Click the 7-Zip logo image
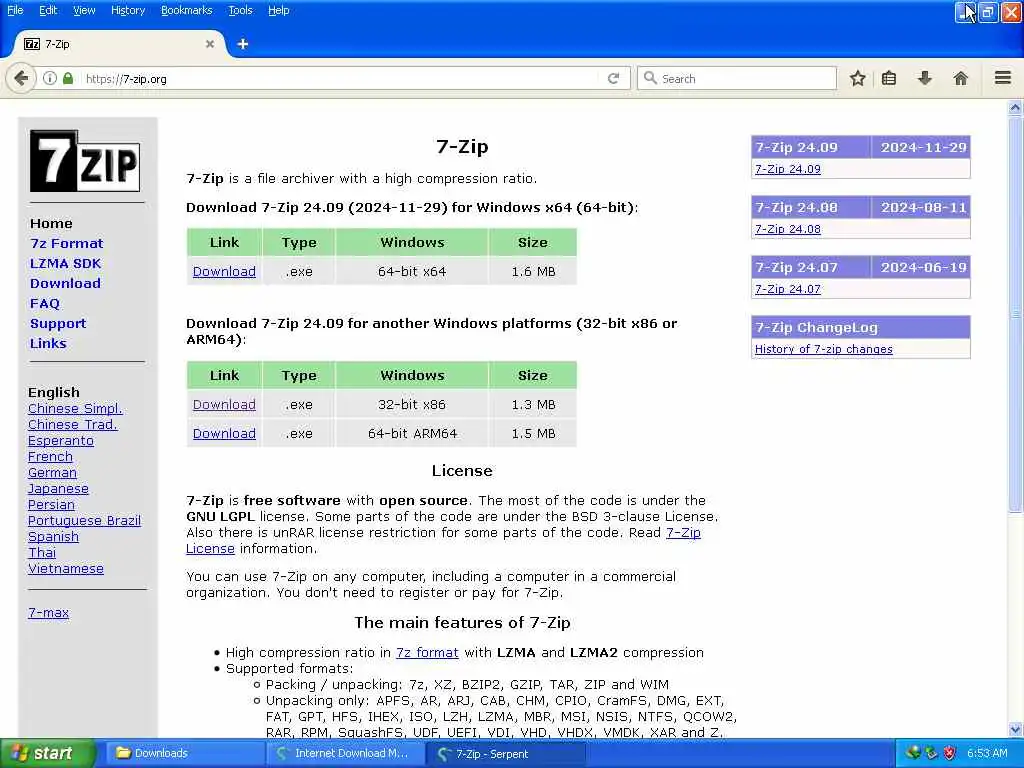The width and height of the screenshot is (1024, 768). (85, 161)
